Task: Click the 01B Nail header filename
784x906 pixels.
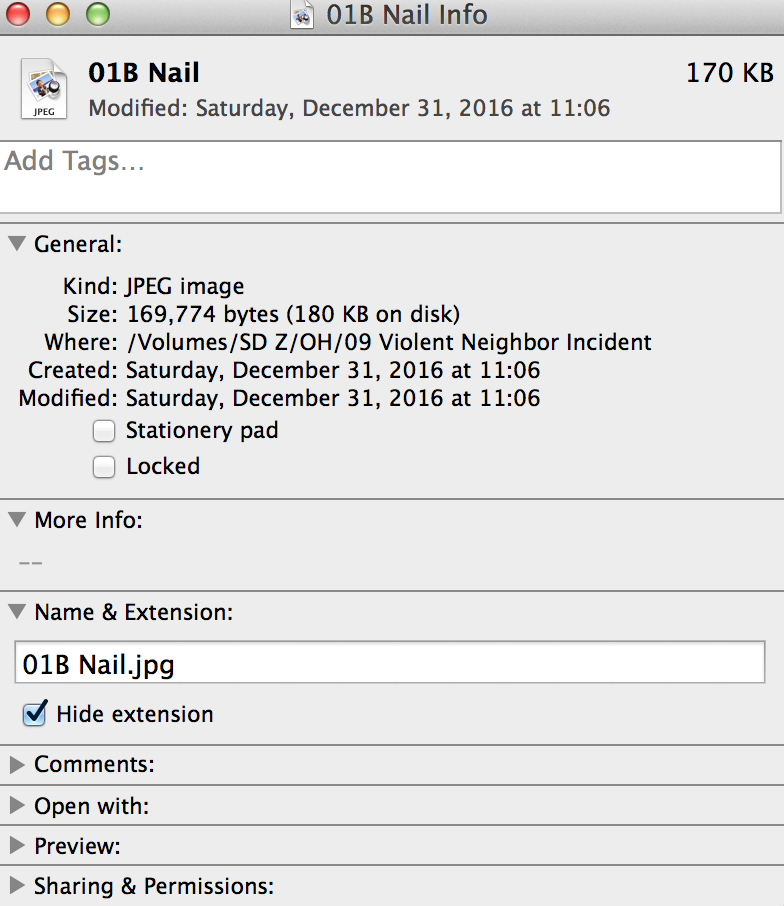Action: [144, 73]
